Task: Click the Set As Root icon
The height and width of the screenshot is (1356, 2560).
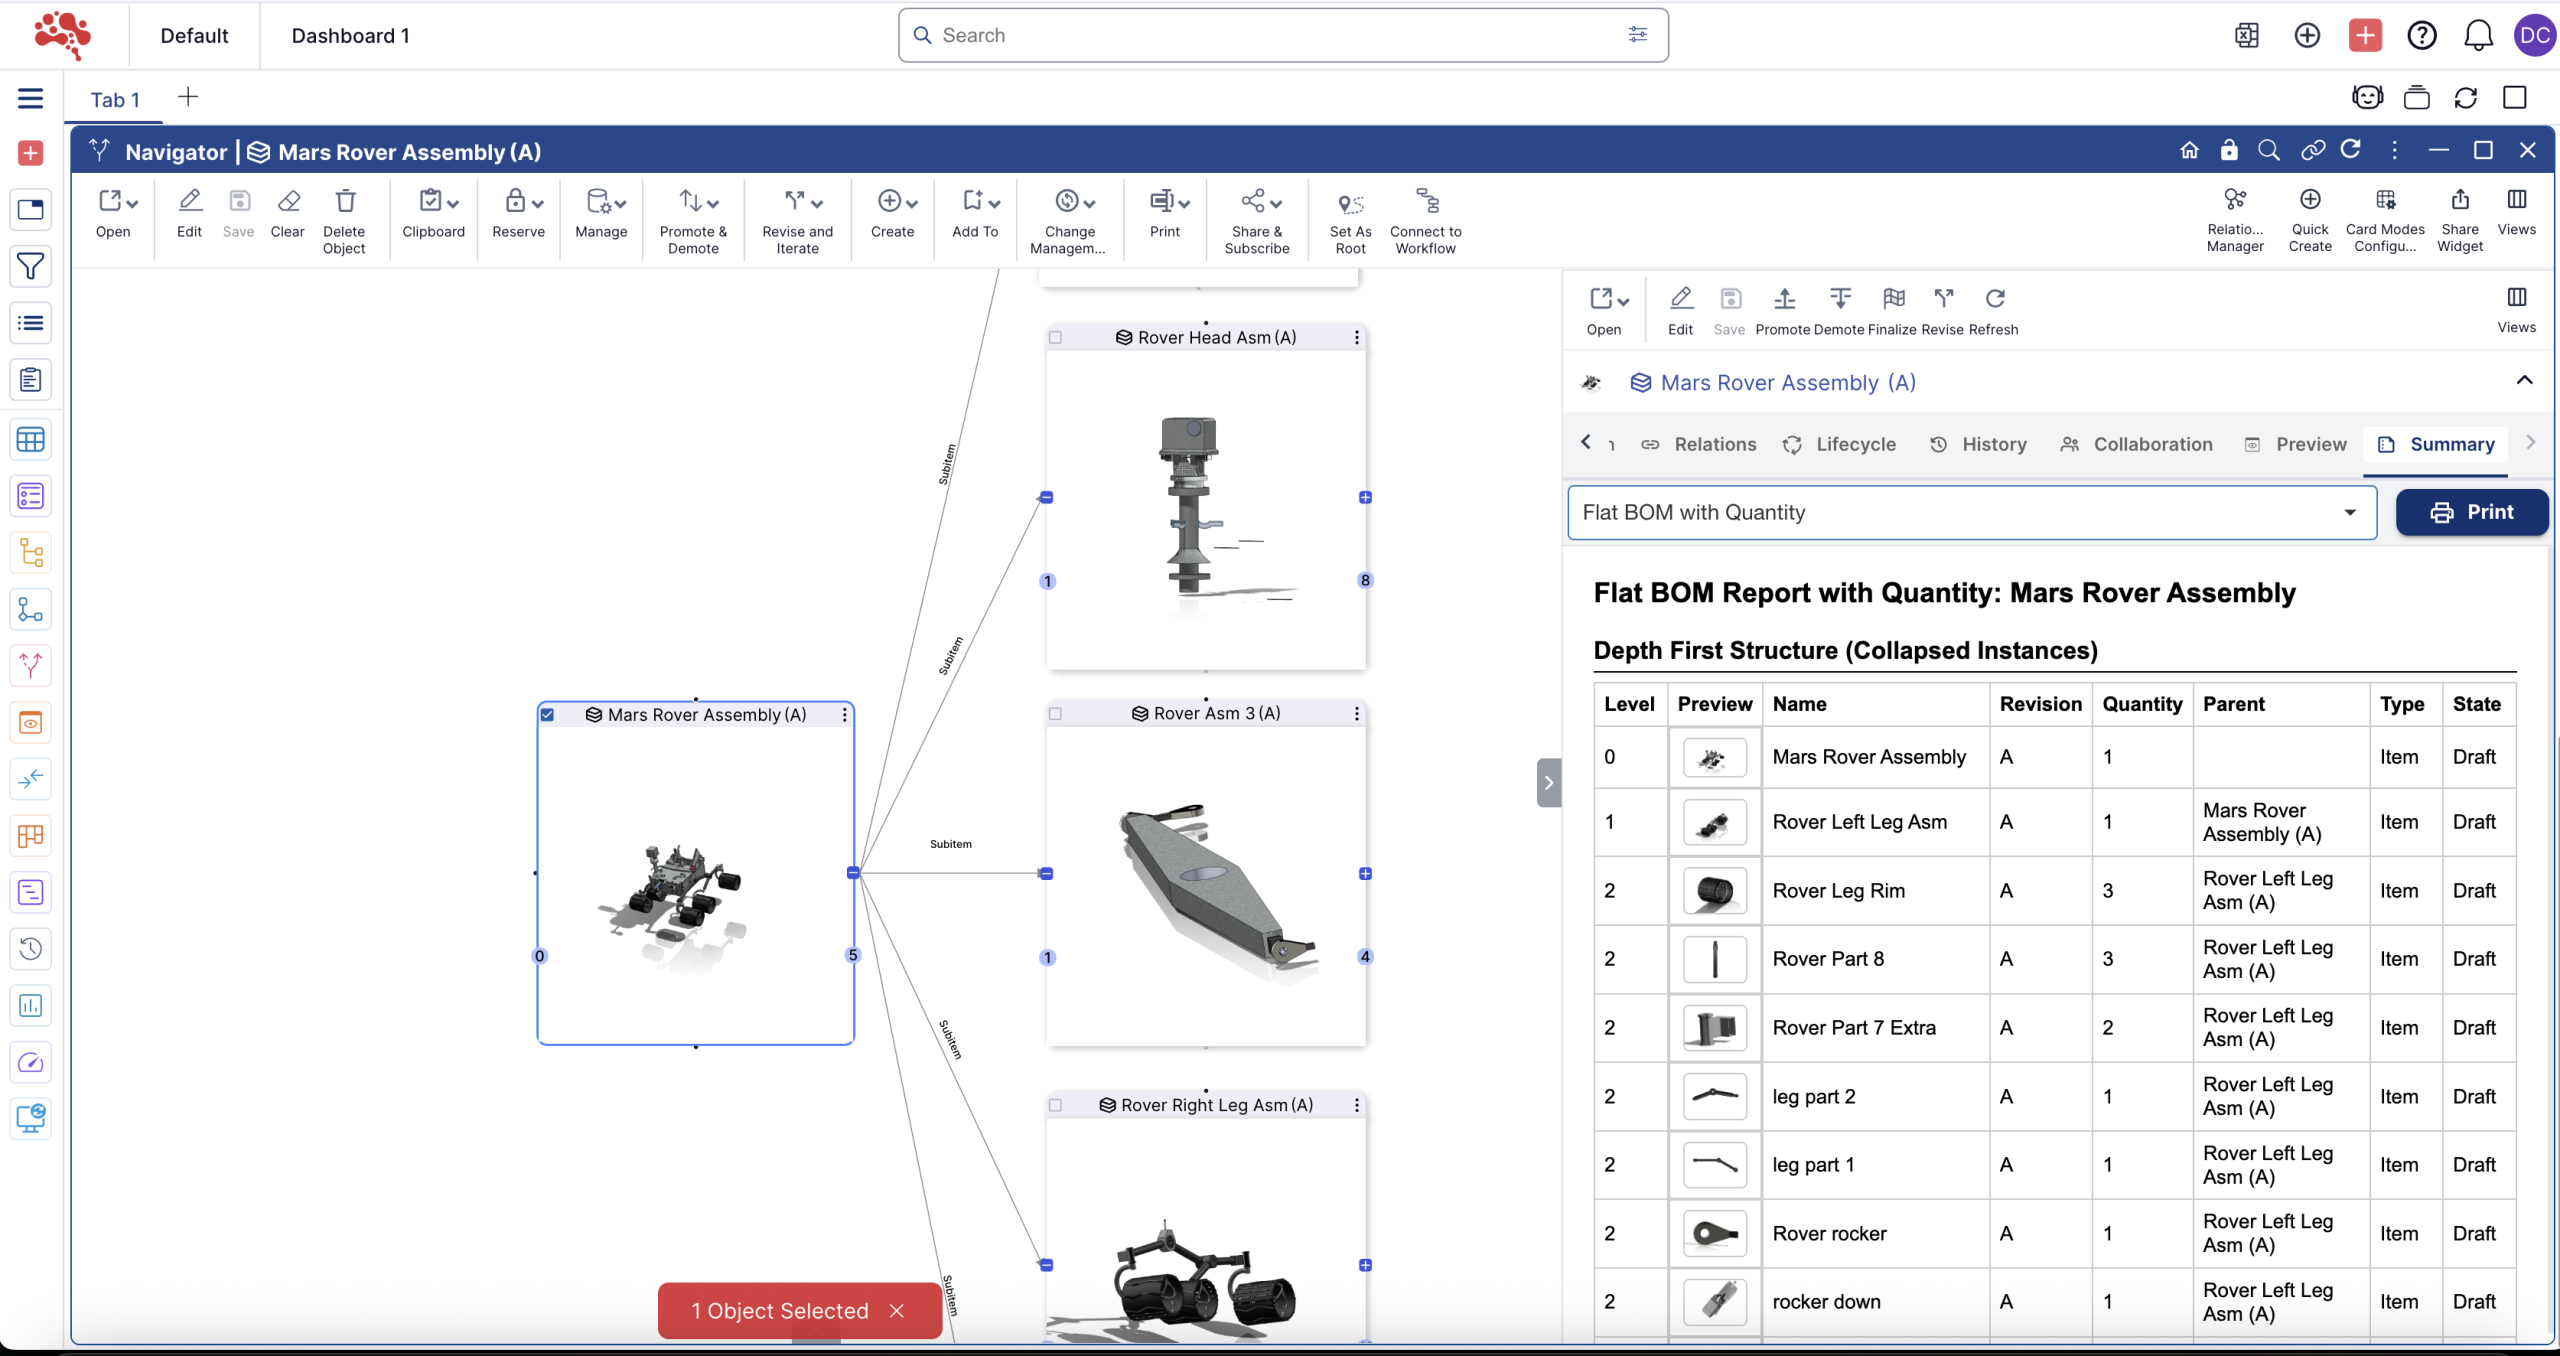Action: 1350,204
